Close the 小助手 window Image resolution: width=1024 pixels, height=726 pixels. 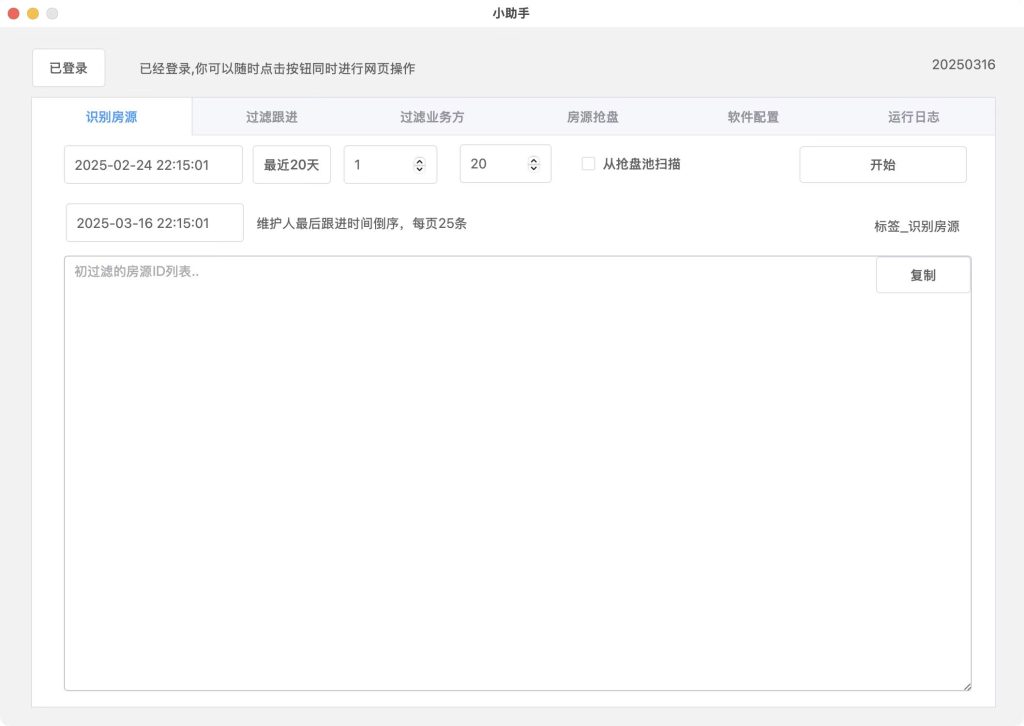pyautogui.click(x=14, y=13)
